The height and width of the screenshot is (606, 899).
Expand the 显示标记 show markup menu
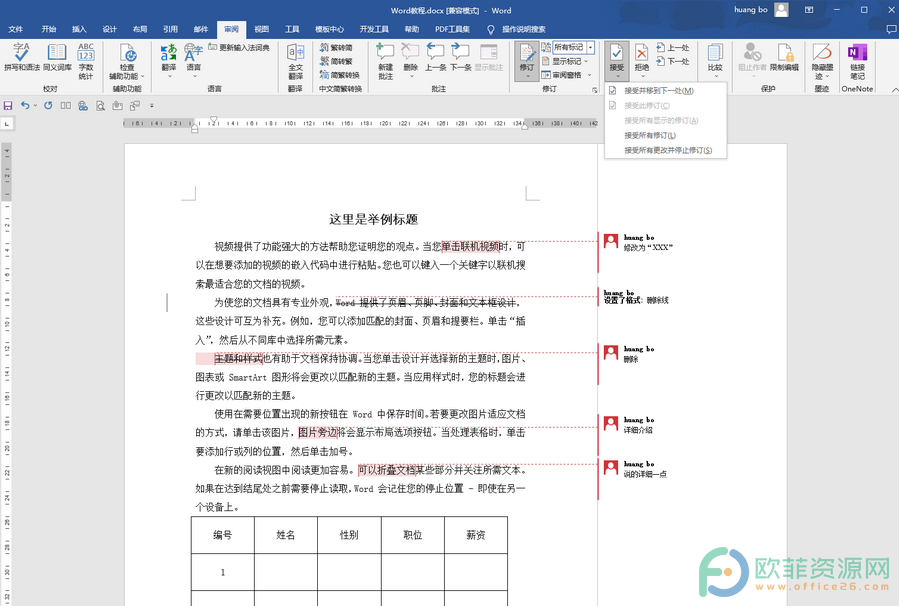(566, 61)
